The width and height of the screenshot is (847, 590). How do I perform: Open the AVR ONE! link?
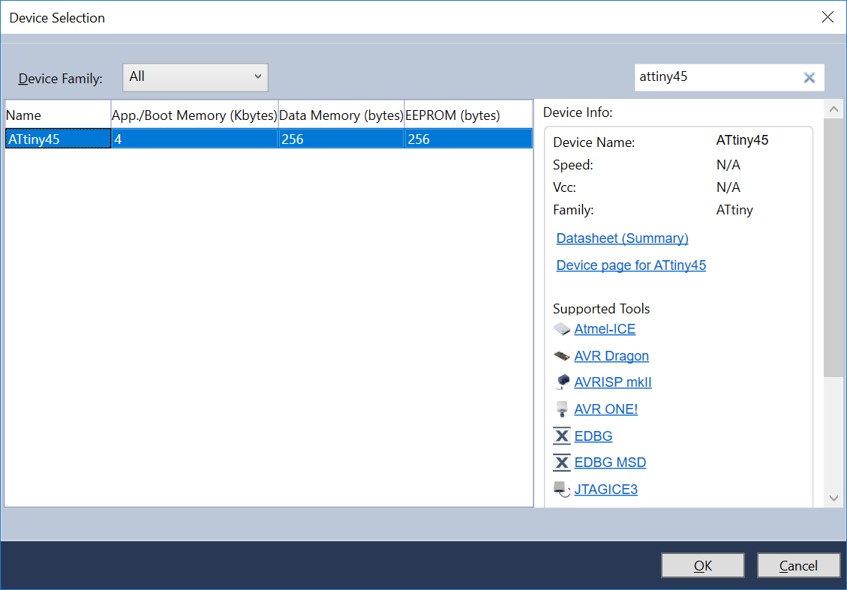(606, 409)
